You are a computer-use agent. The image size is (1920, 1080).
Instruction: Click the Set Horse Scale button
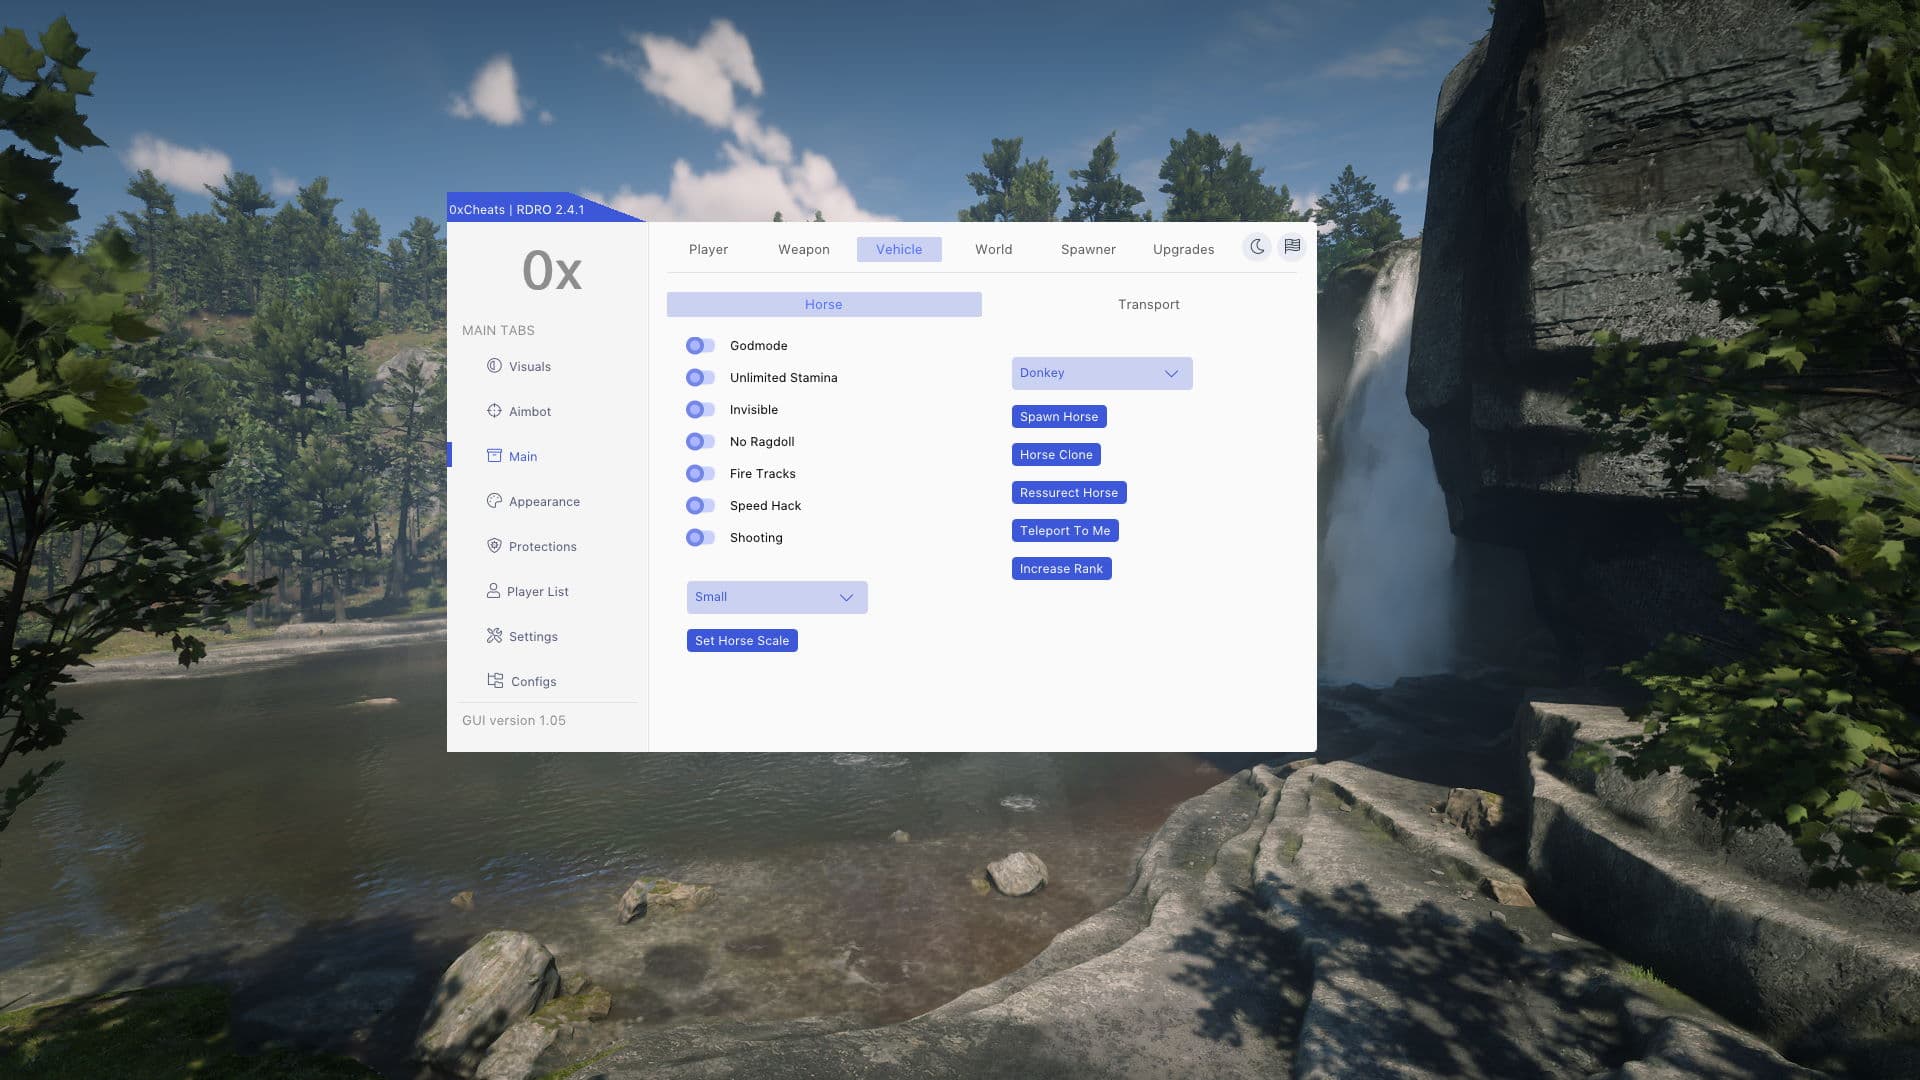741,641
